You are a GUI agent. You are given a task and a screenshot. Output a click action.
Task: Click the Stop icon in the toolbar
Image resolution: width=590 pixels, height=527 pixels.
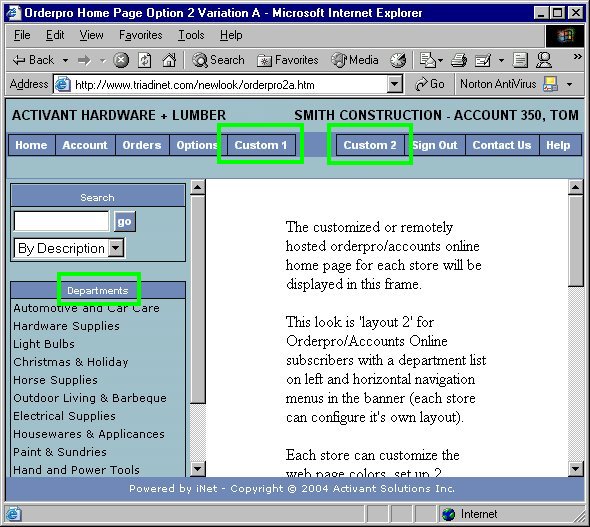click(x=121, y=60)
